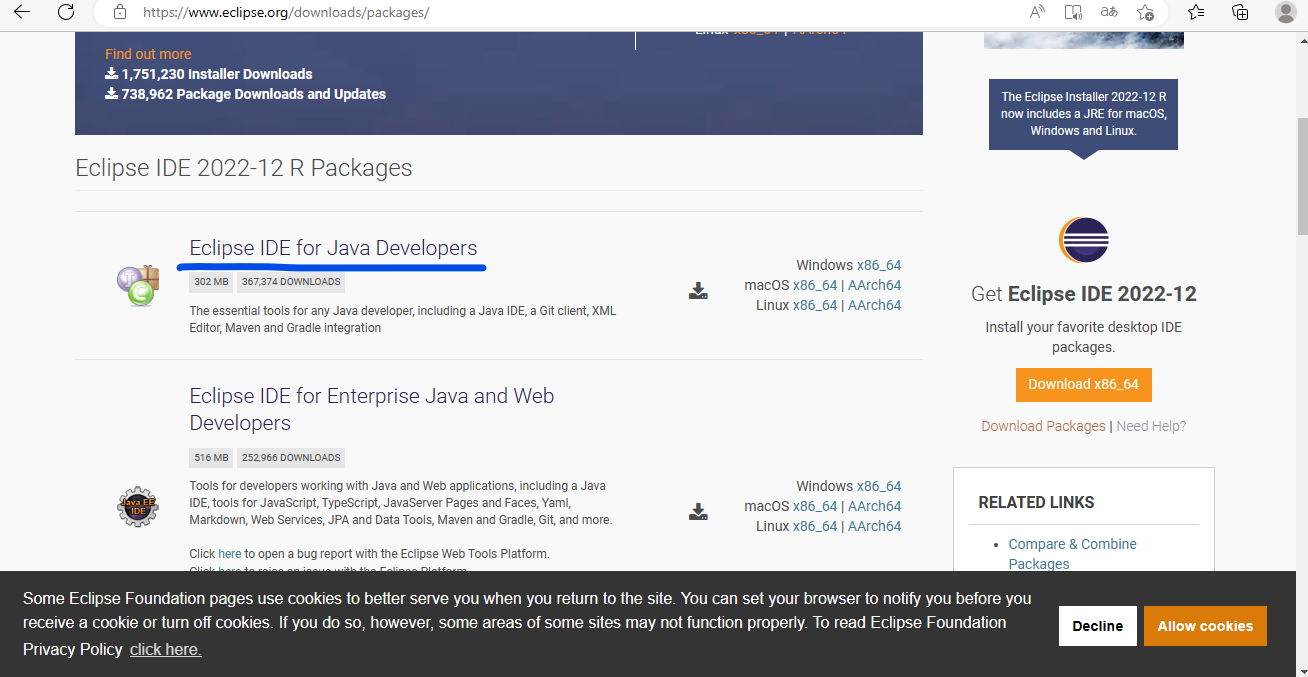Download Java Developers macOS AArch64
1308x677 pixels.
[874, 285]
